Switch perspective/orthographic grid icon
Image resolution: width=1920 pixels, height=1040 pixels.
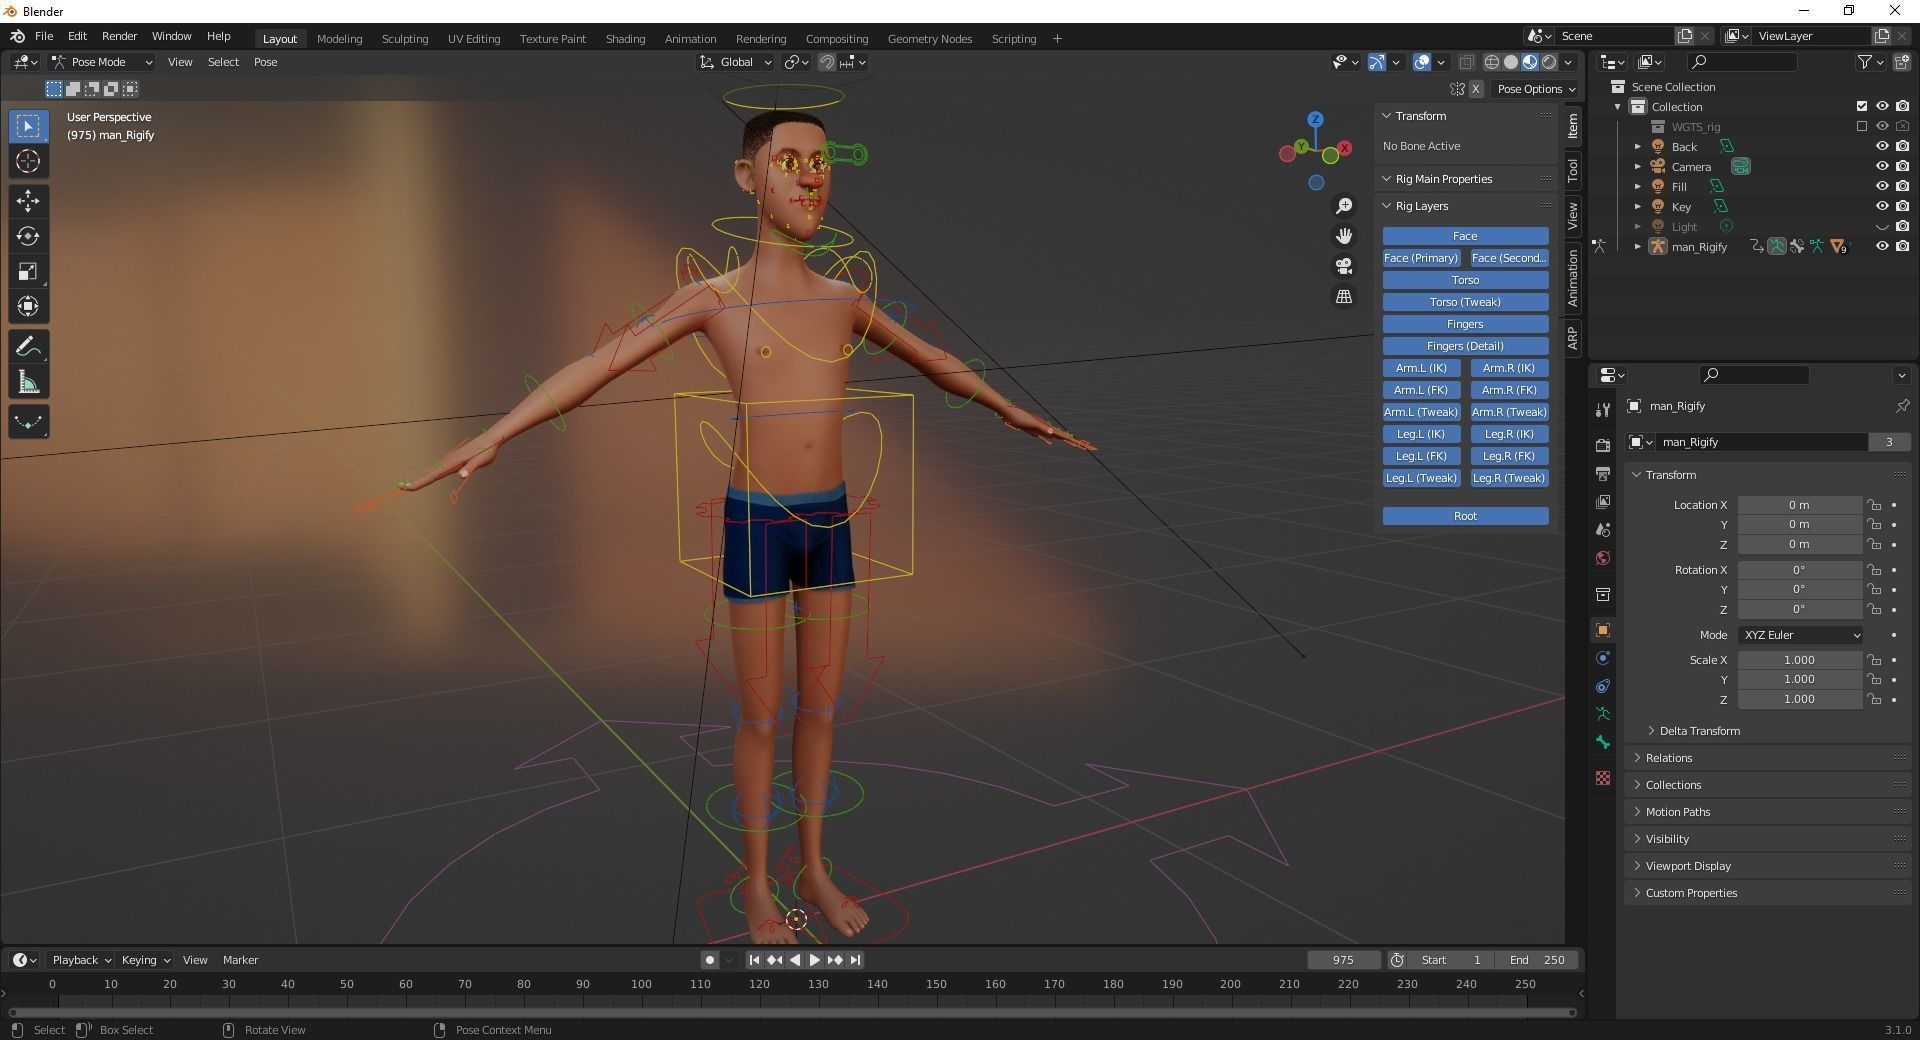pyautogui.click(x=1344, y=297)
